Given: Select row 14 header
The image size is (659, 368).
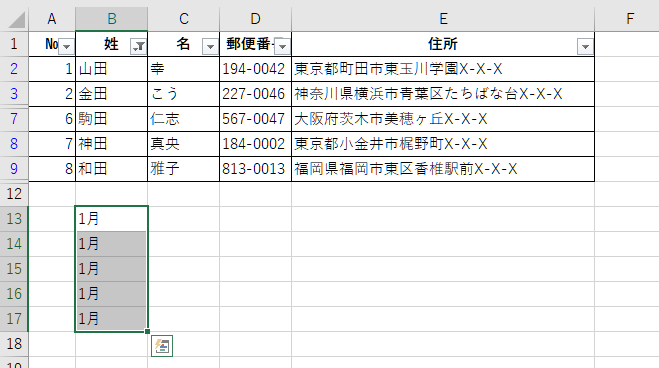Looking at the screenshot, I should 14,244.
